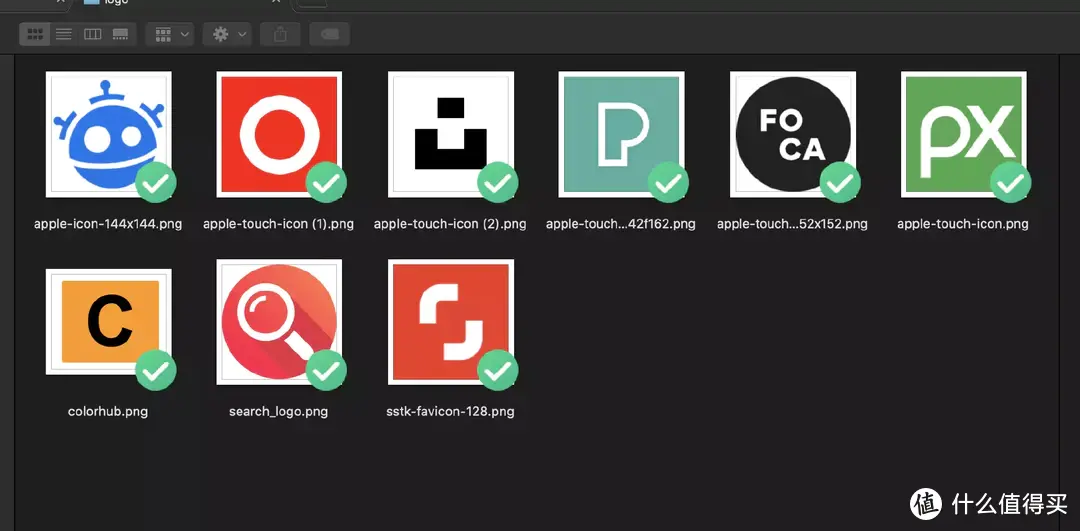
Task: Click the Edit Tags toolbar button
Action: (x=330, y=34)
